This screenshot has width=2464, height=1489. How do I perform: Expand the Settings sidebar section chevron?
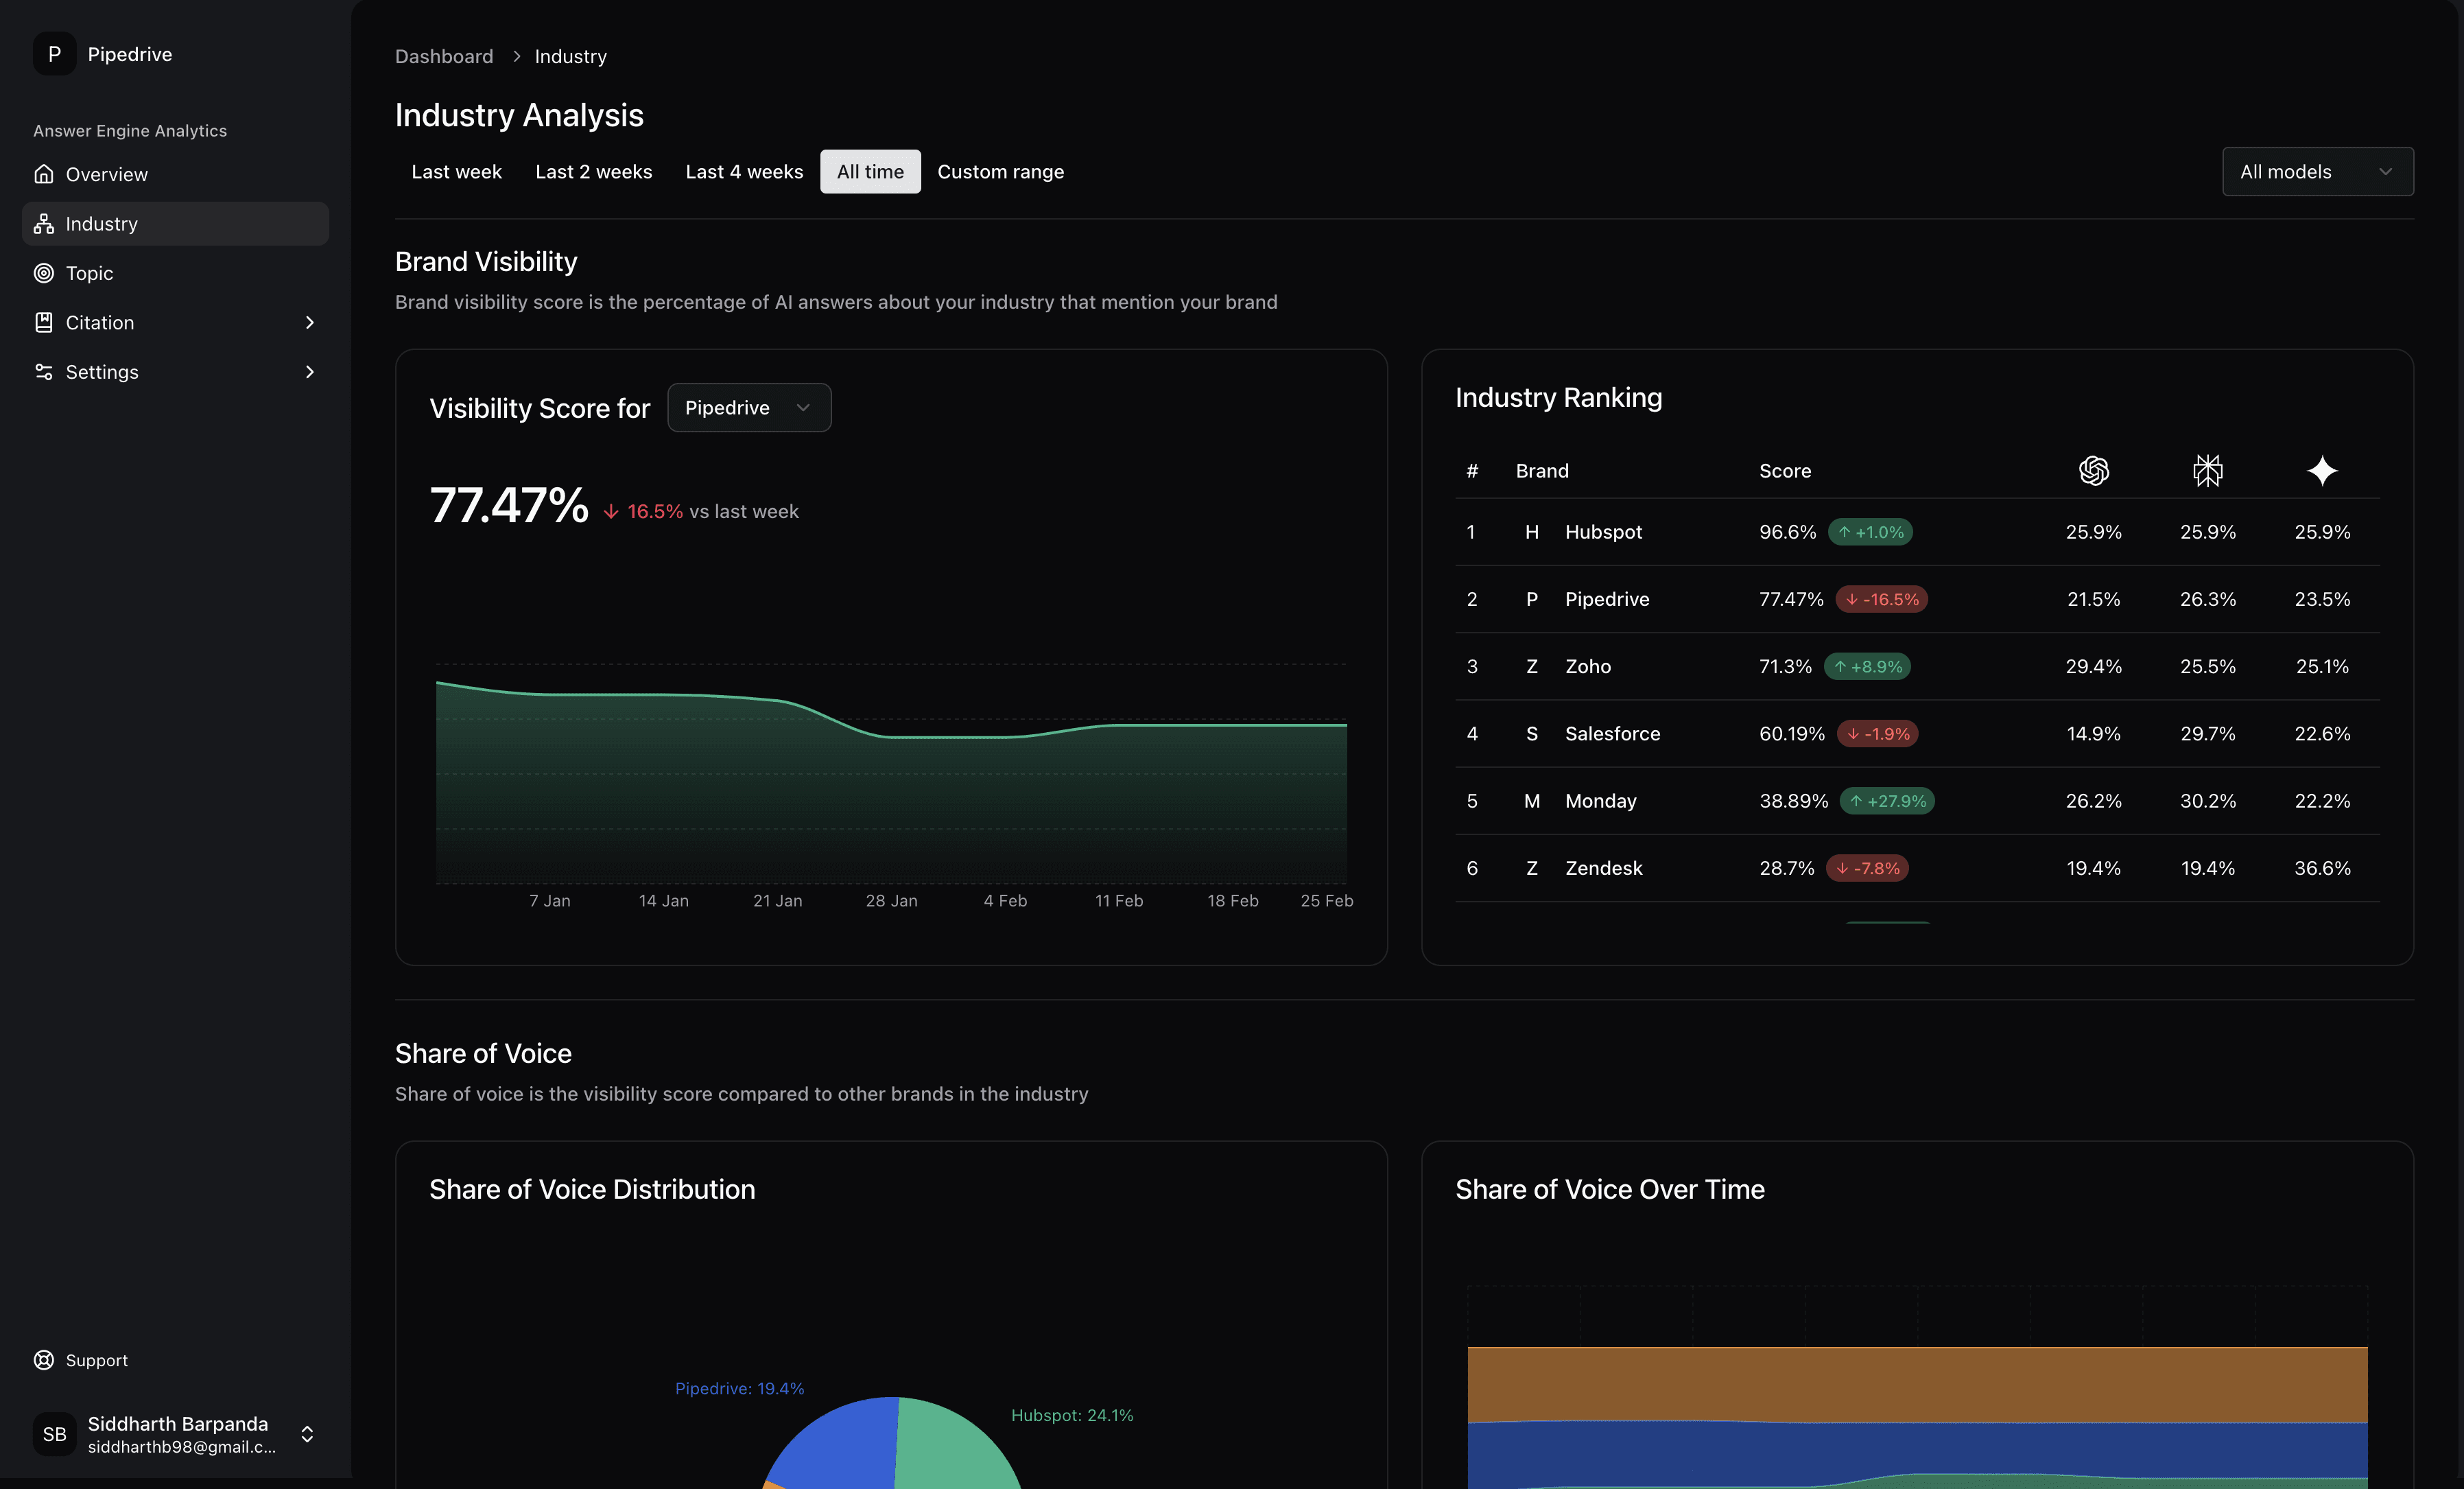[310, 371]
